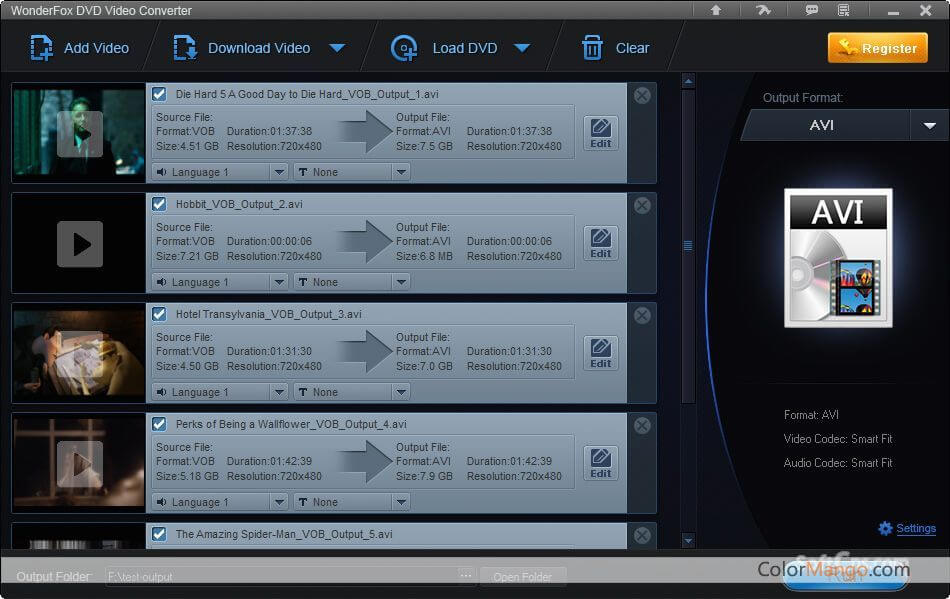Expand the Language 1 dropdown for Hobbit video
Image resolution: width=950 pixels, height=599 pixels.
click(281, 281)
